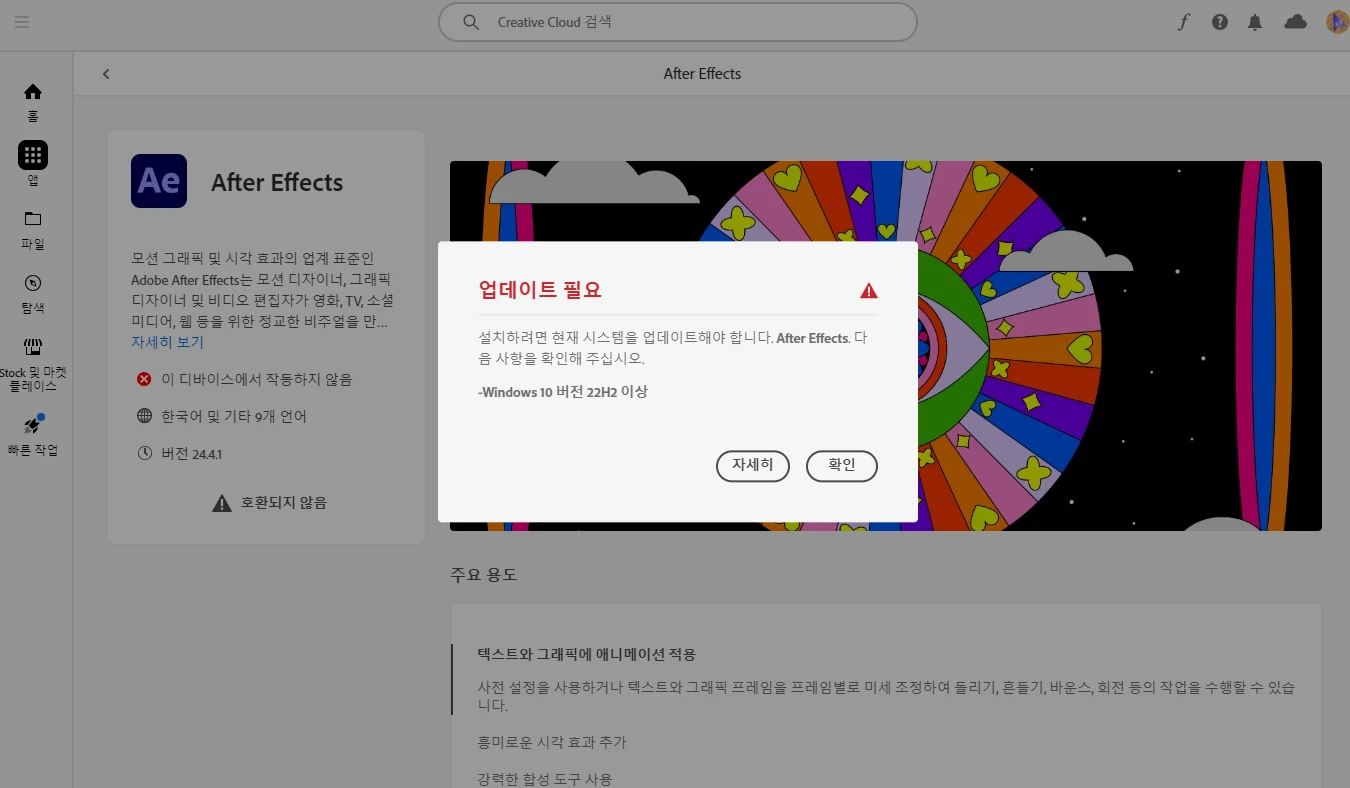This screenshot has height=788, width=1350.
Task: Click 호환되지 않음 label
Action: tap(283, 502)
